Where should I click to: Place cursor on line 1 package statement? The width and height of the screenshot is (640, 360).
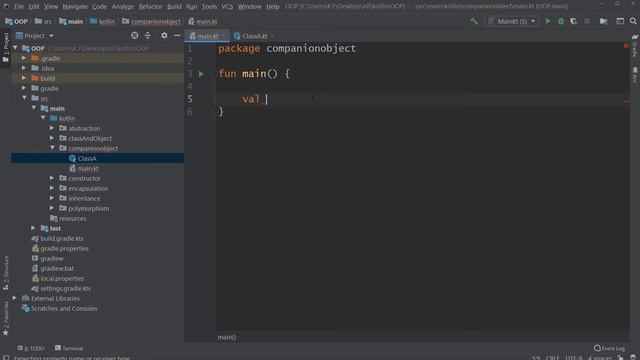click(x=287, y=48)
